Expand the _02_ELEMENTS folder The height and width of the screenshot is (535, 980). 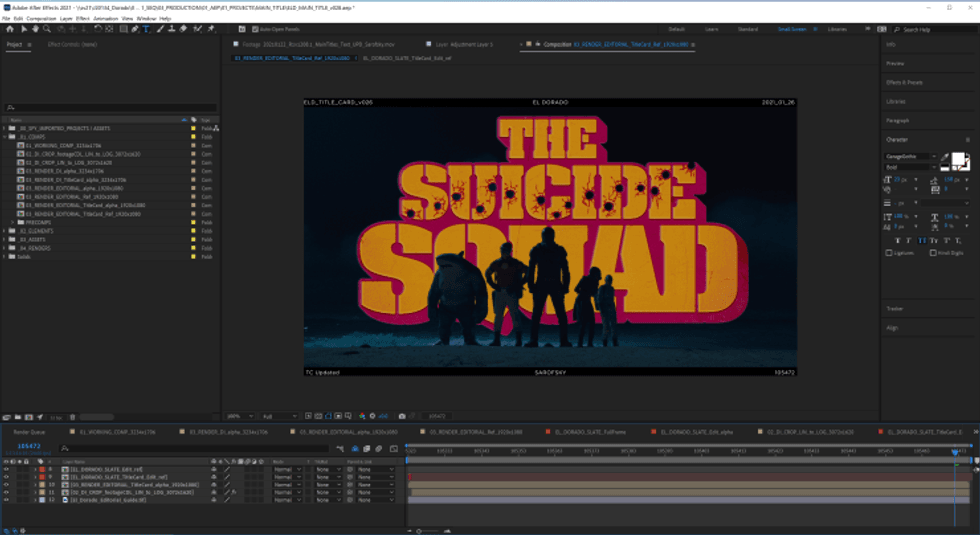click(x=4, y=231)
